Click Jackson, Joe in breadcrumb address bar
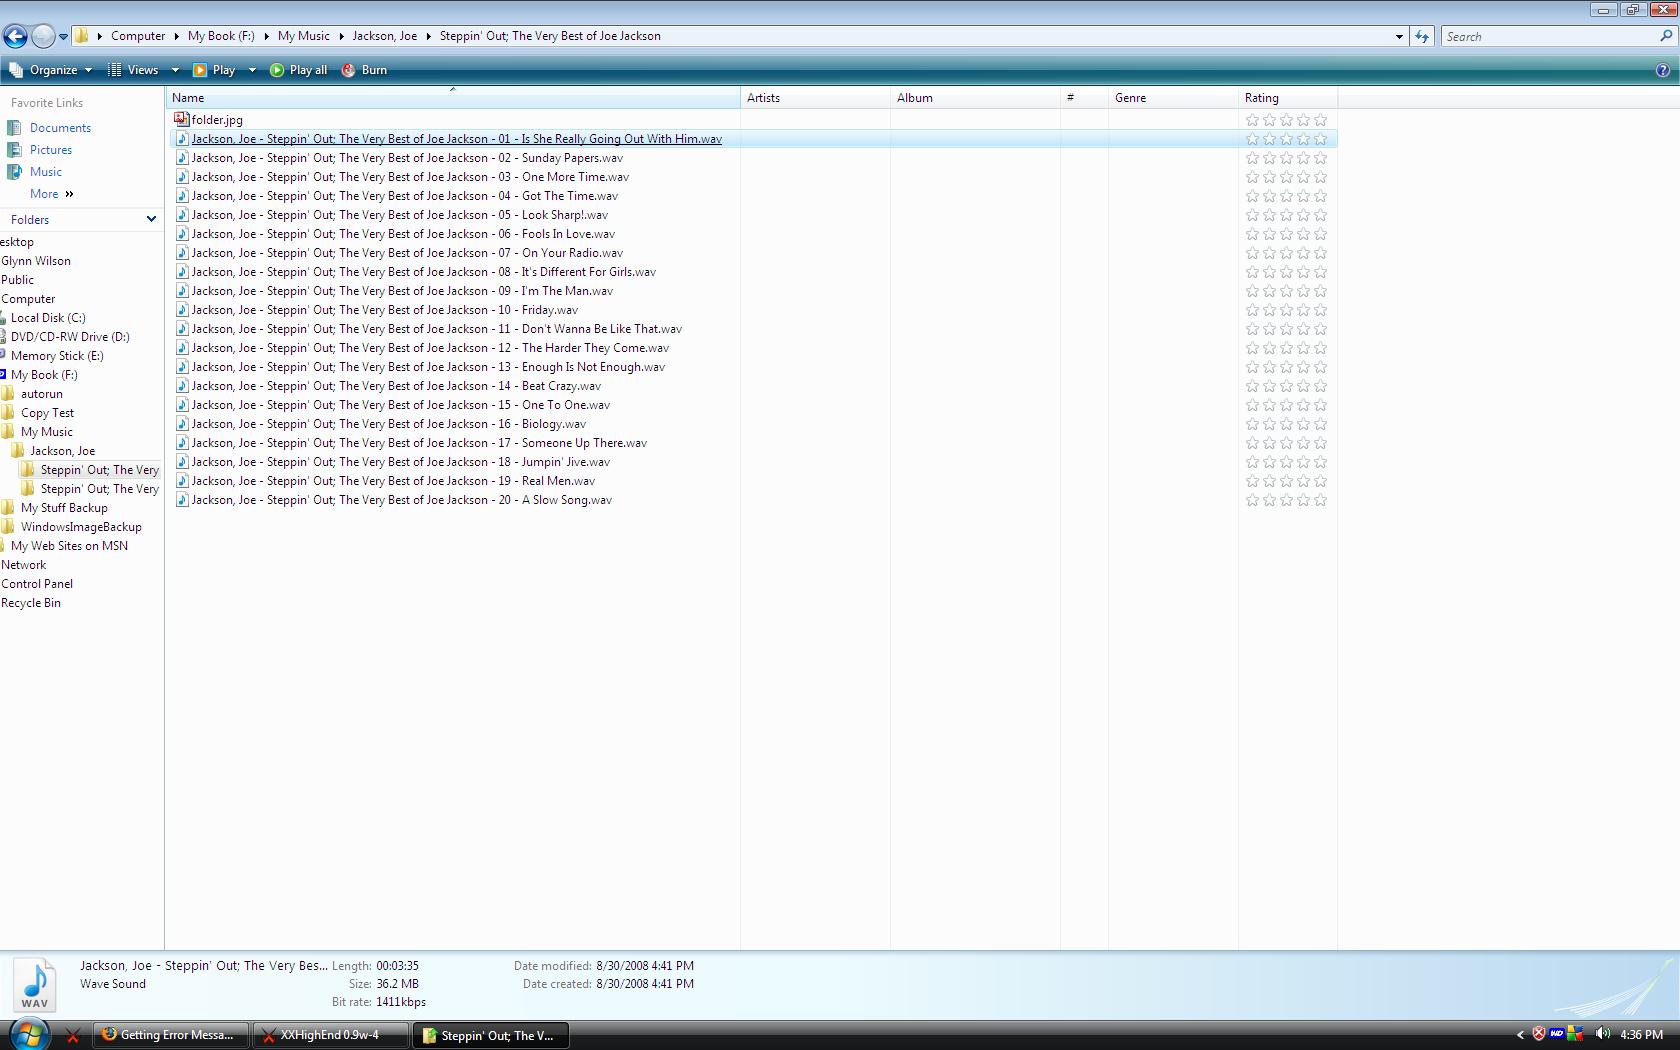The image size is (1680, 1050). [385, 36]
